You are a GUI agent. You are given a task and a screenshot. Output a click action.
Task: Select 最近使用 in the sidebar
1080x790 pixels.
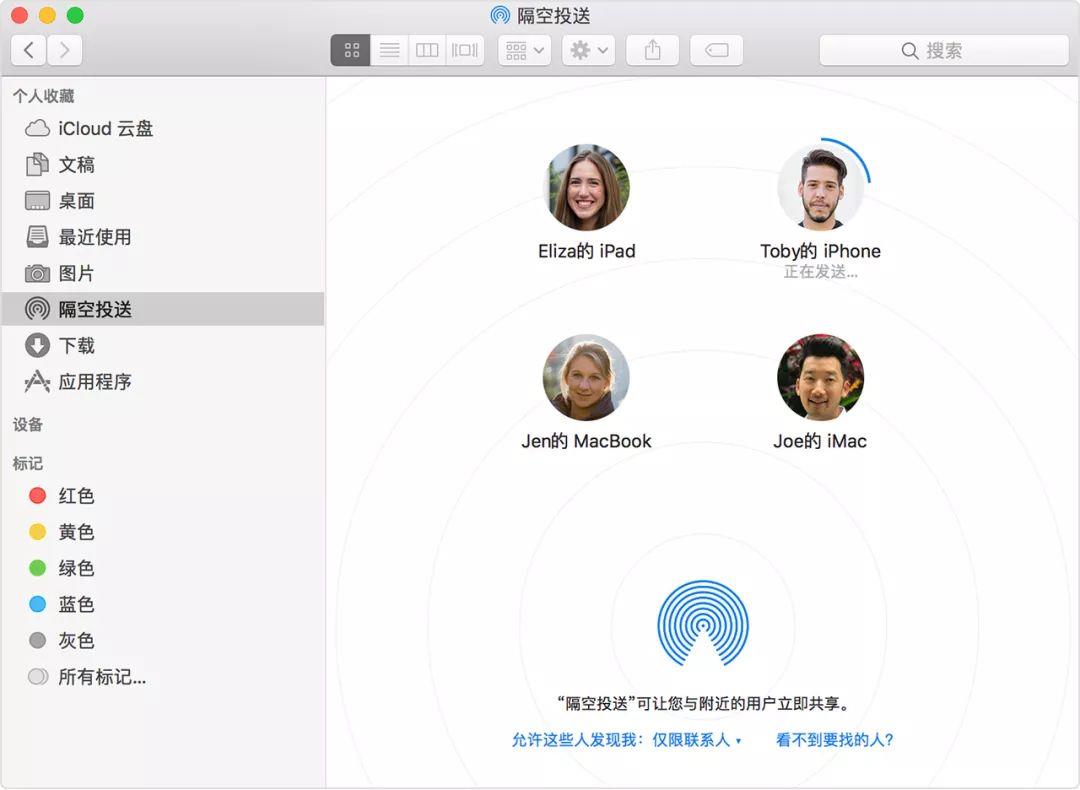pos(91,237)
